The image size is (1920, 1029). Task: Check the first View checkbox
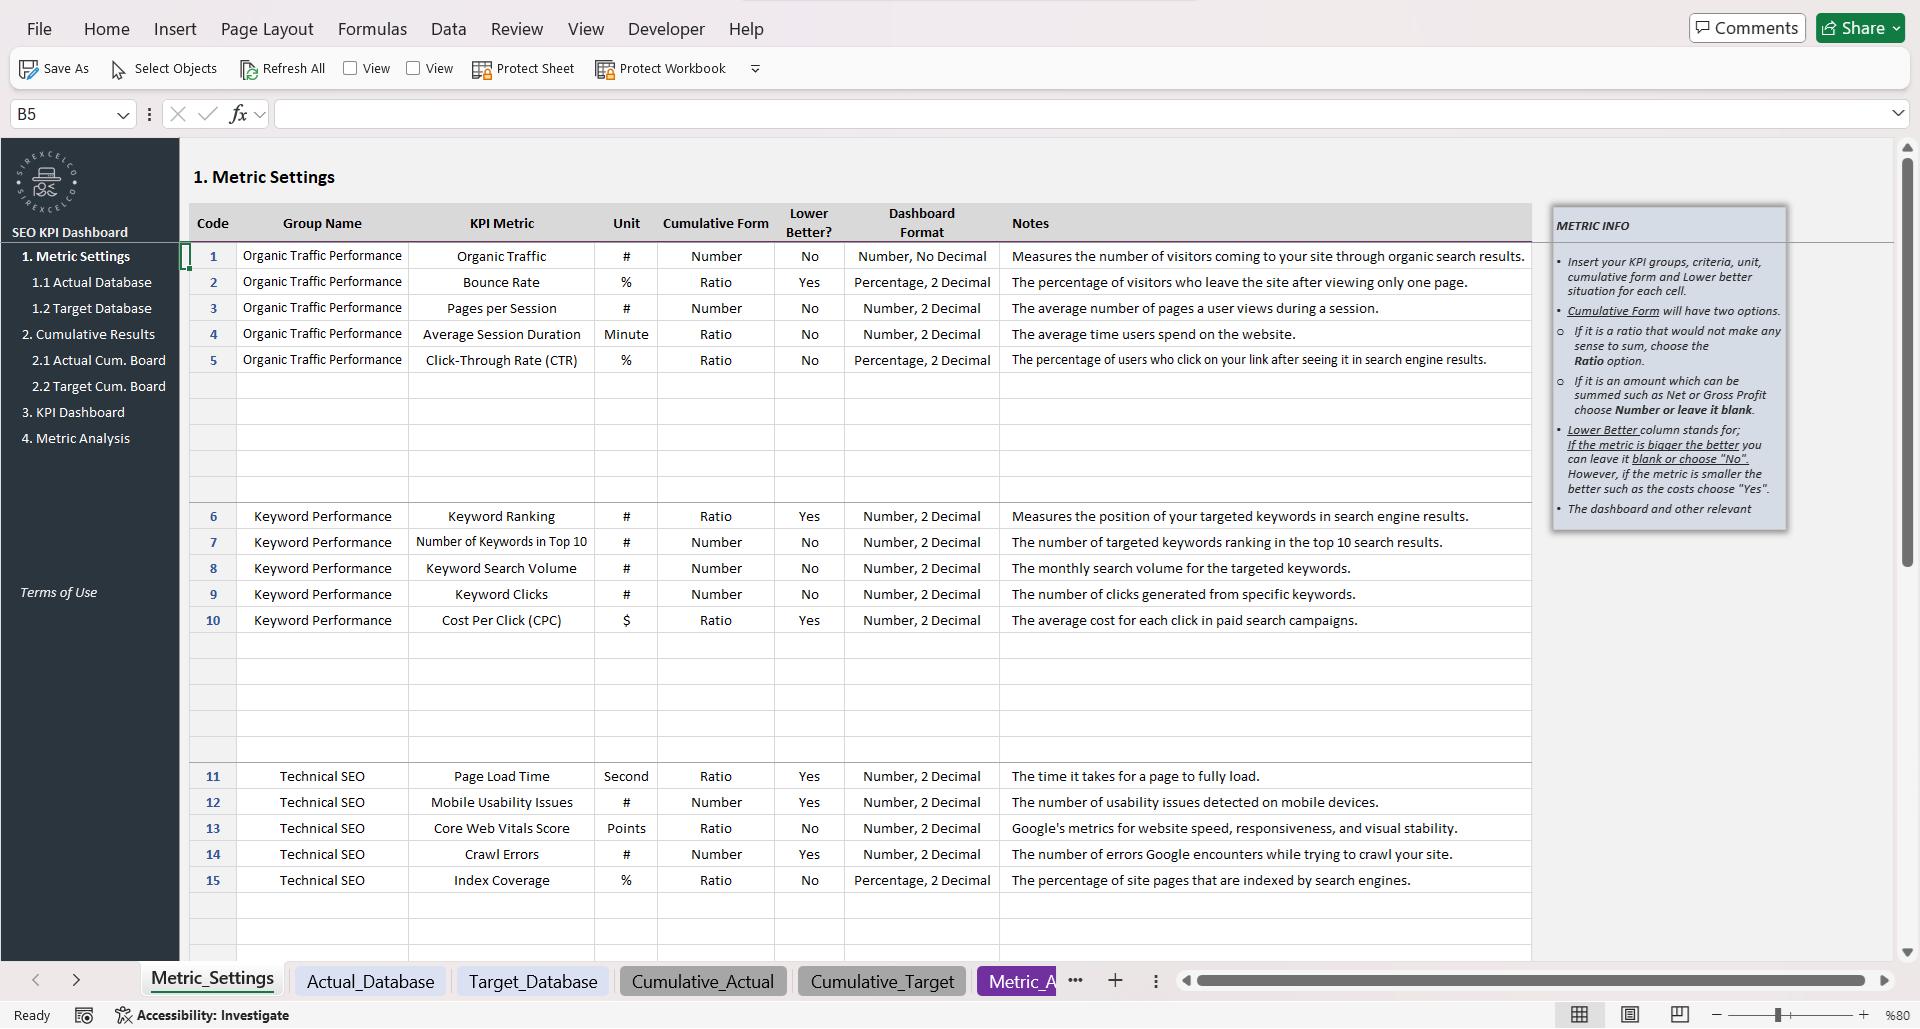(351, 68)
